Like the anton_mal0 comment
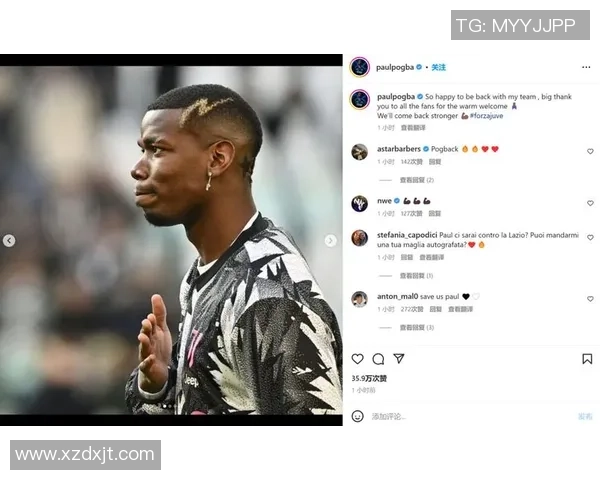 click(590, 299)
